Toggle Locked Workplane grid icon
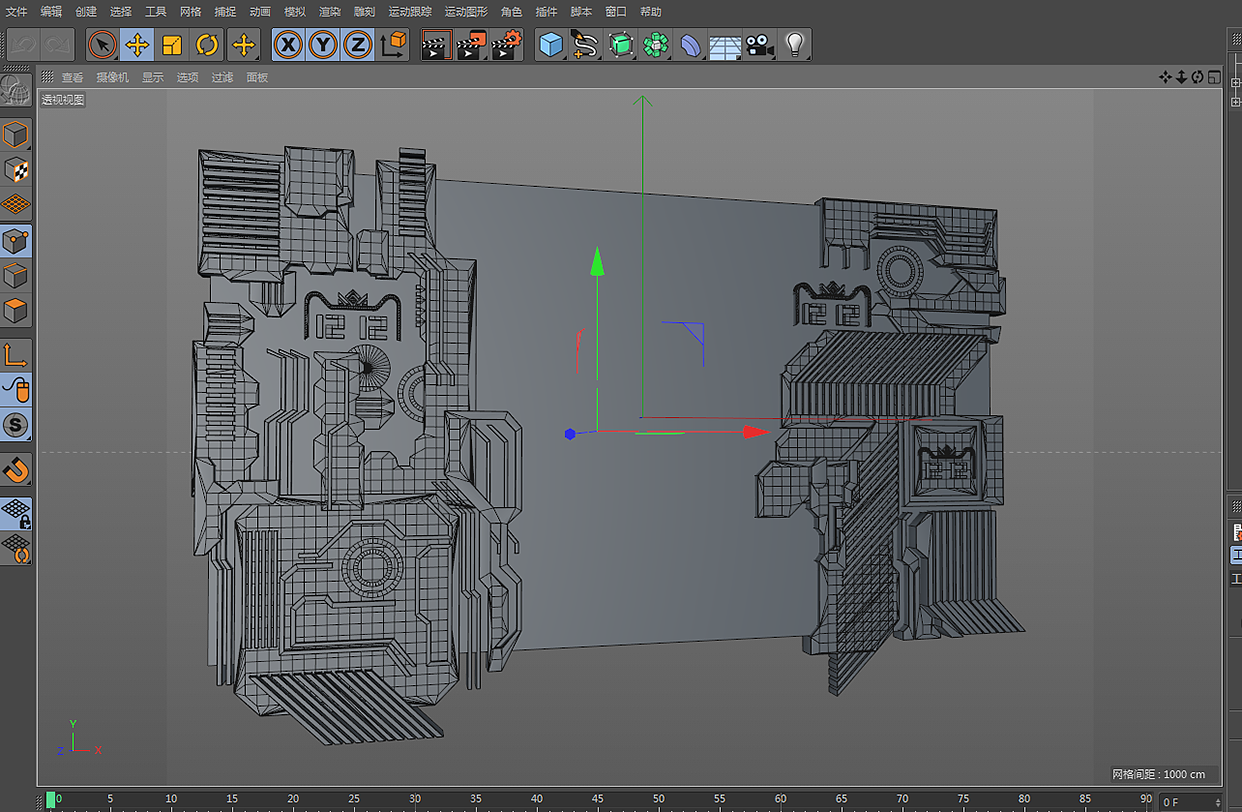1242x812 pixels. coord(16,513)
